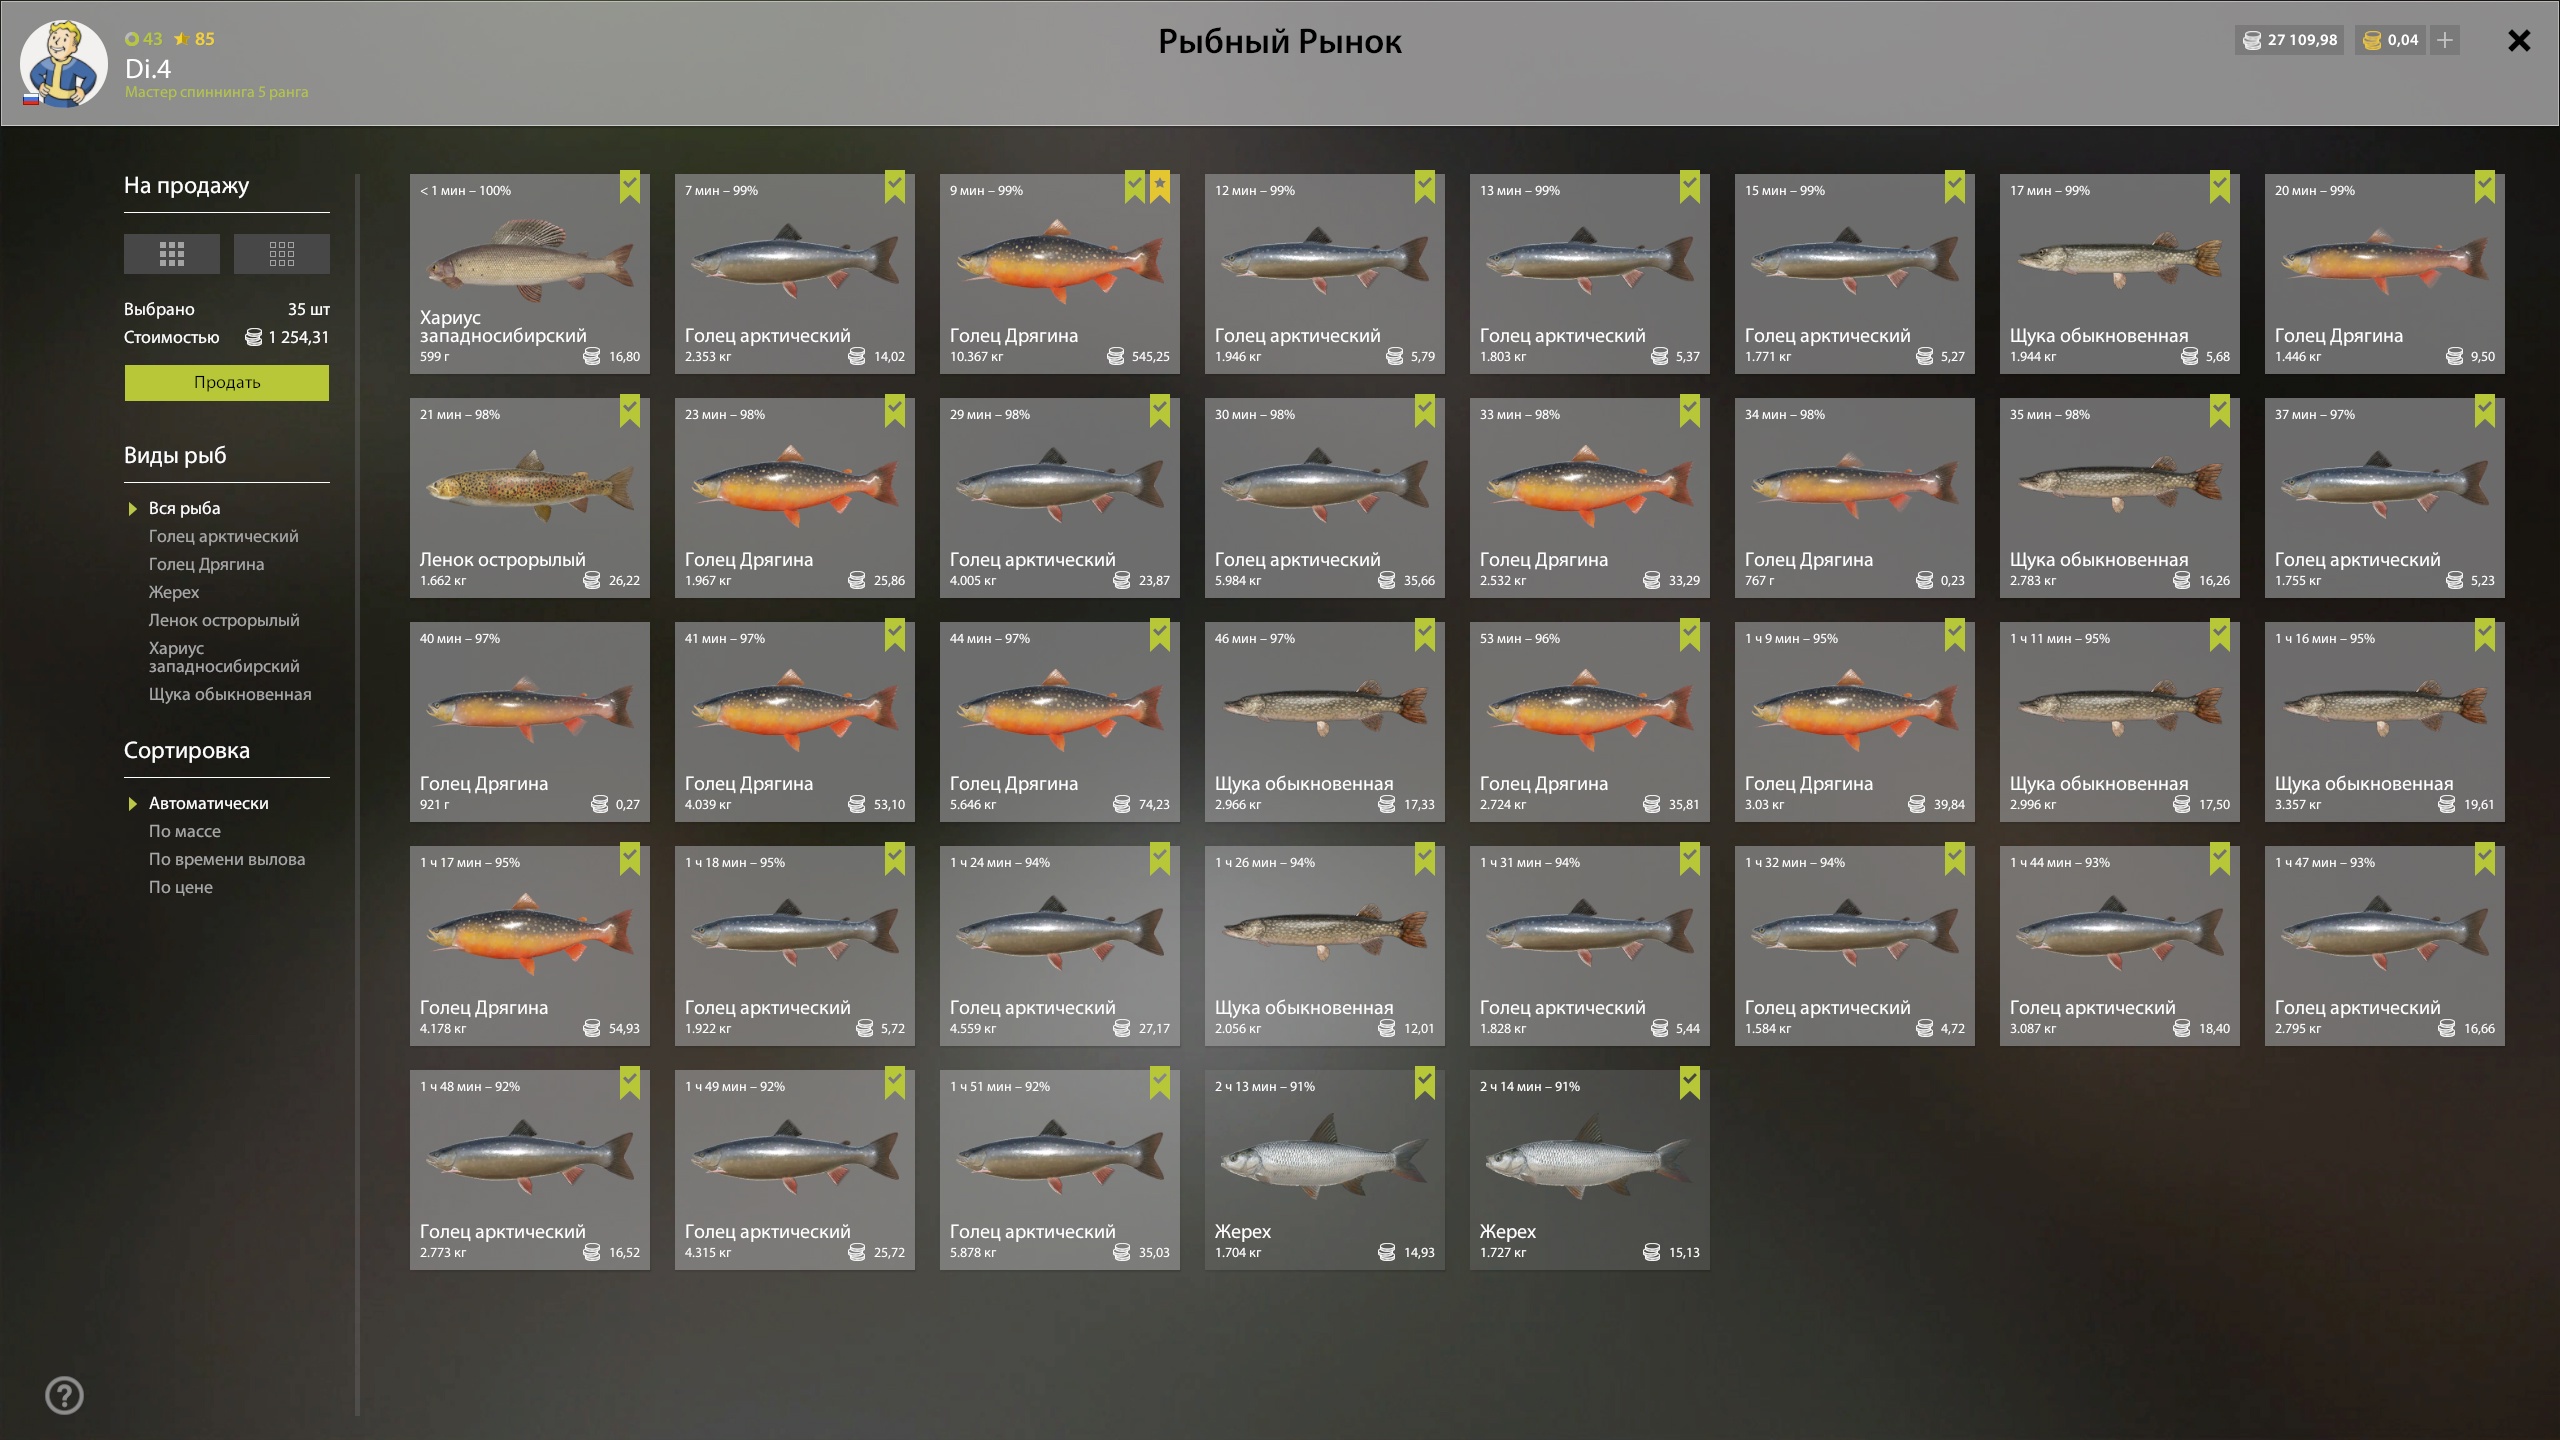Sort fish По цене
This screenshot has height=1440, width=2560.
(x=181, y=887)
